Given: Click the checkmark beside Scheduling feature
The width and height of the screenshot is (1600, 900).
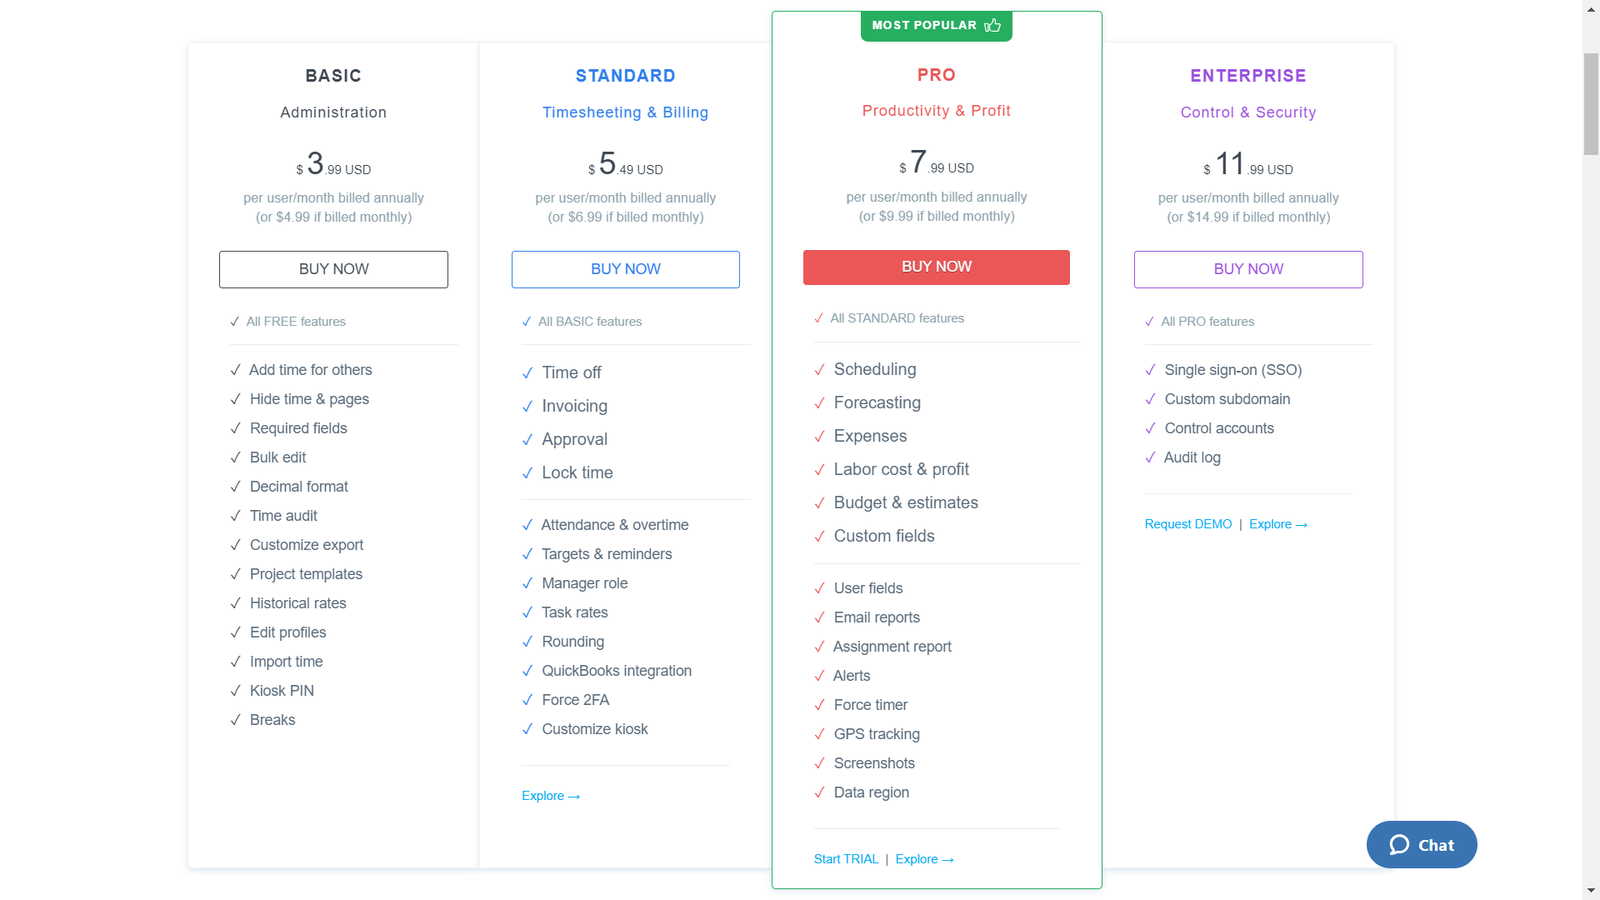Looking at the screenshot, I should point(820,370).
